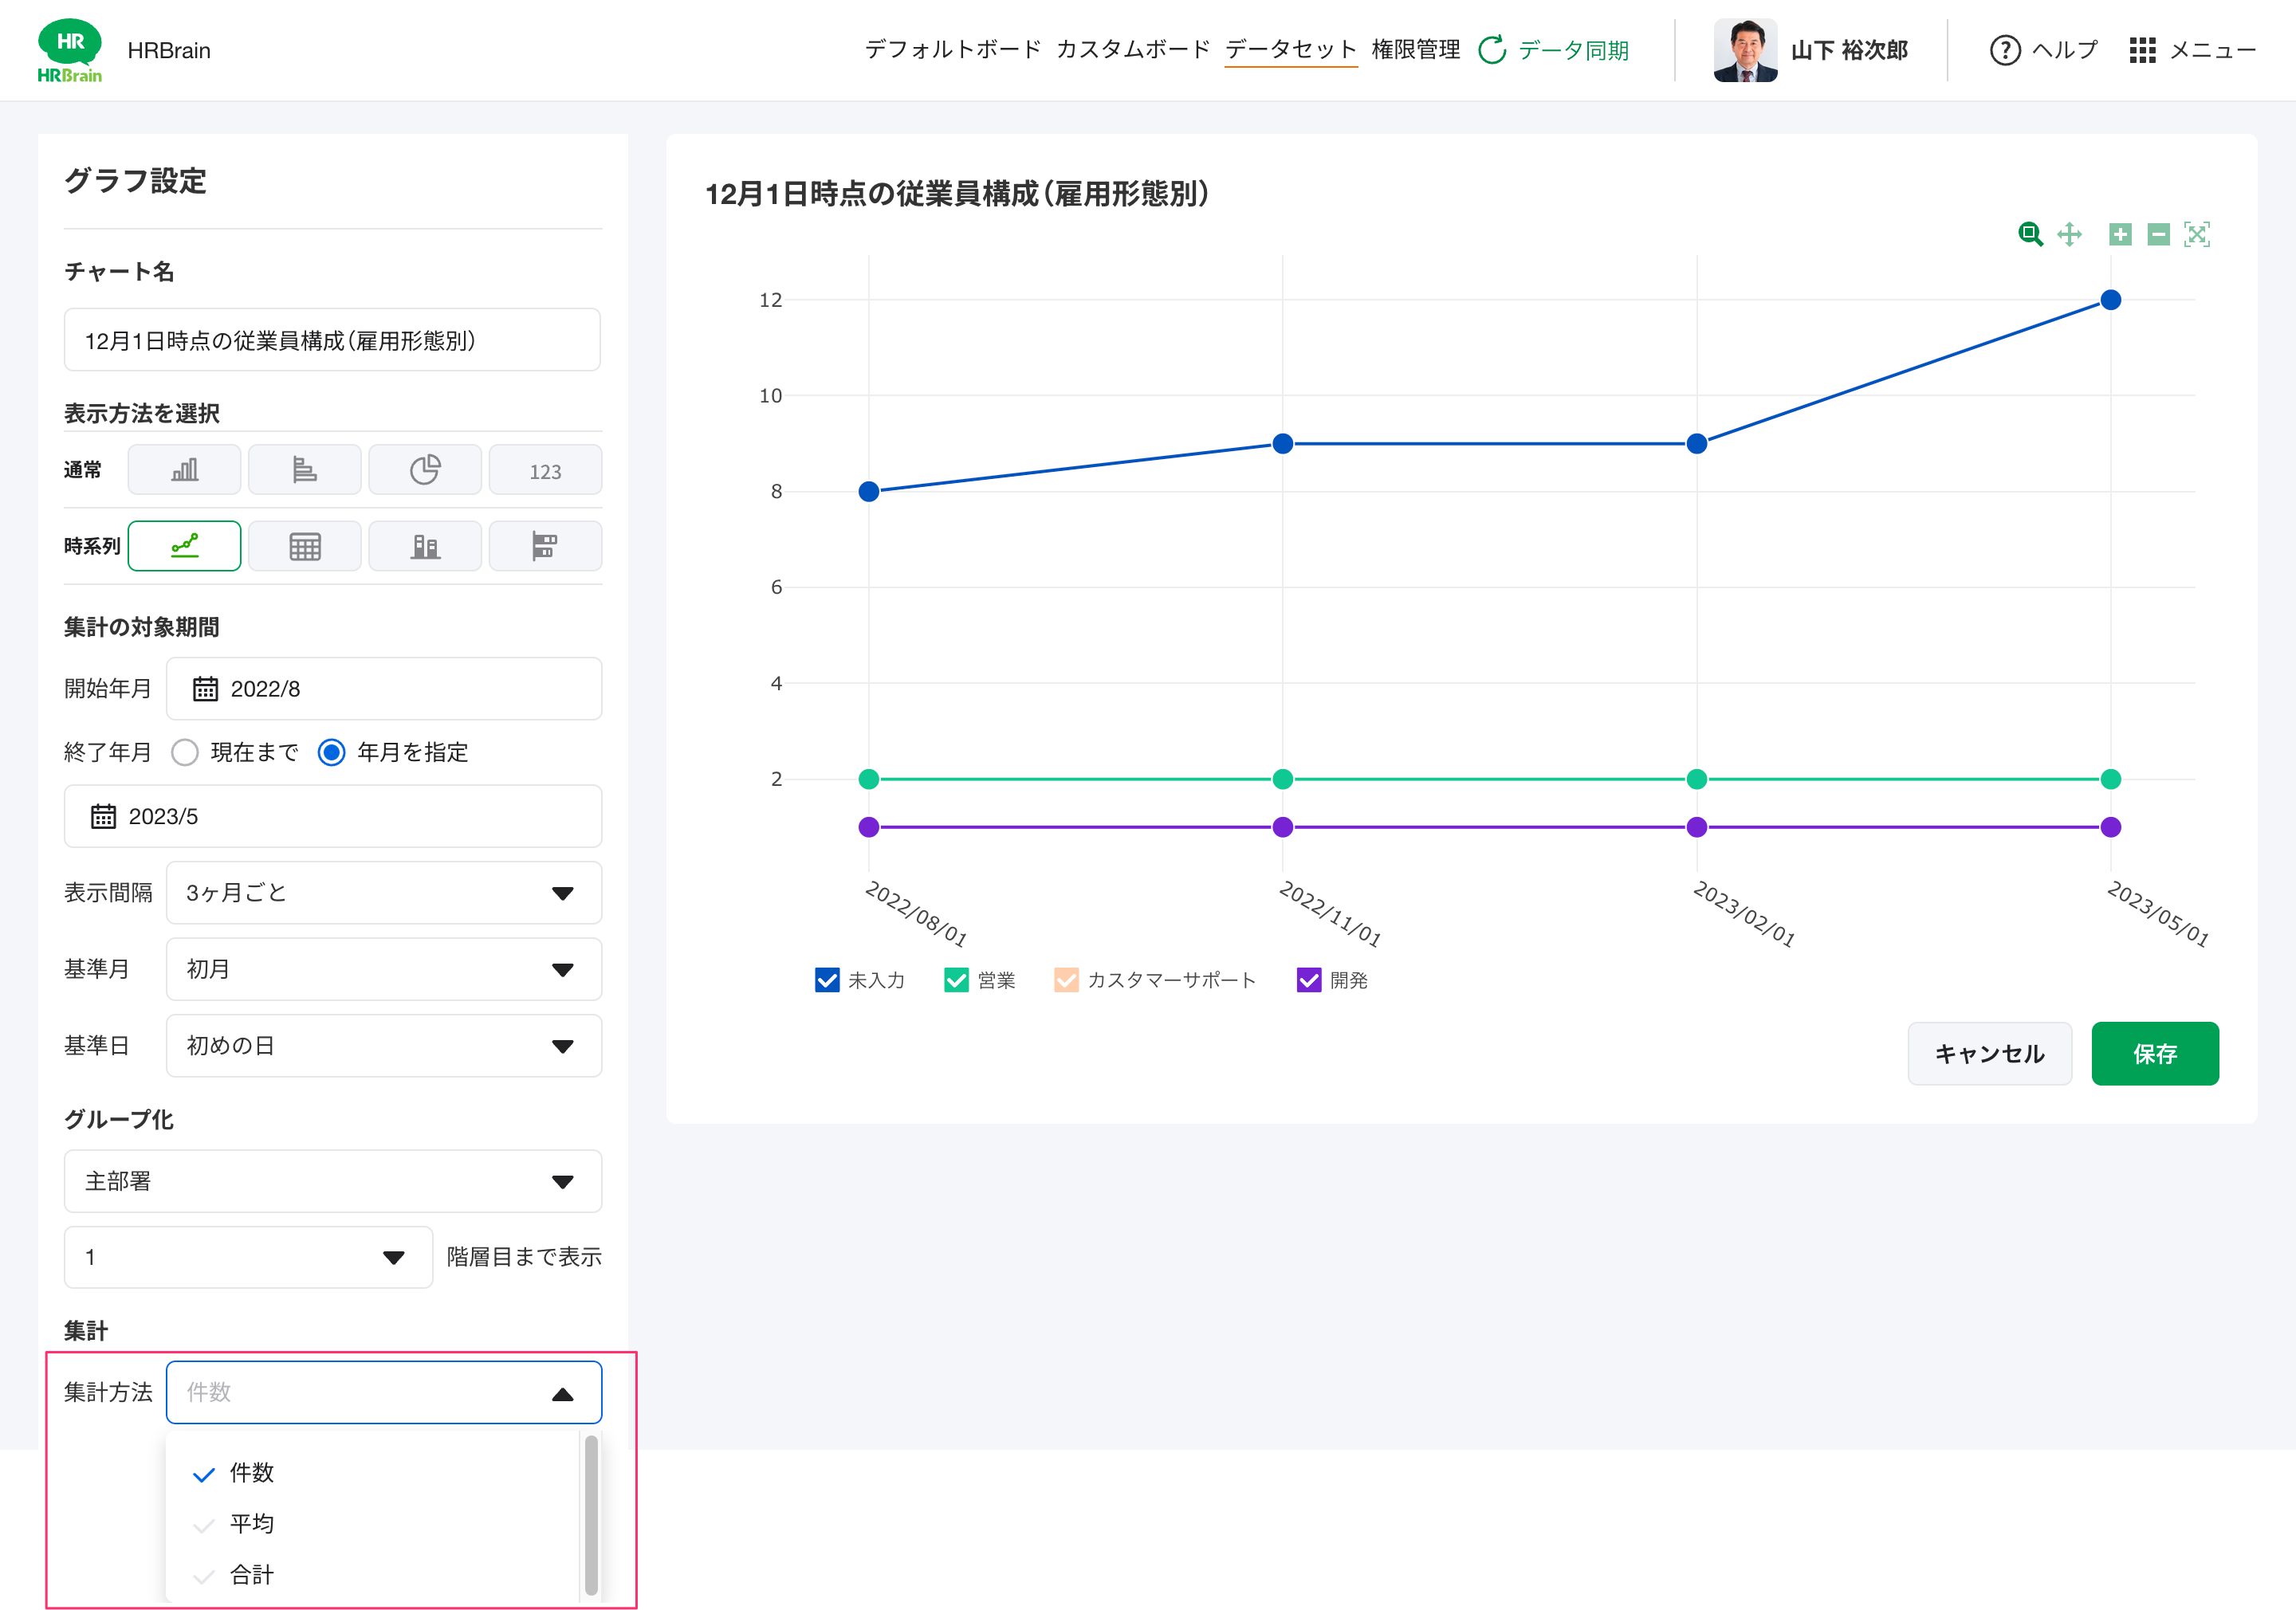Image resolution: width=2296 pixels, height=1610 pixels.
Task: Choose the vertical bar chart display type
Action: click(x=184, y=470)
